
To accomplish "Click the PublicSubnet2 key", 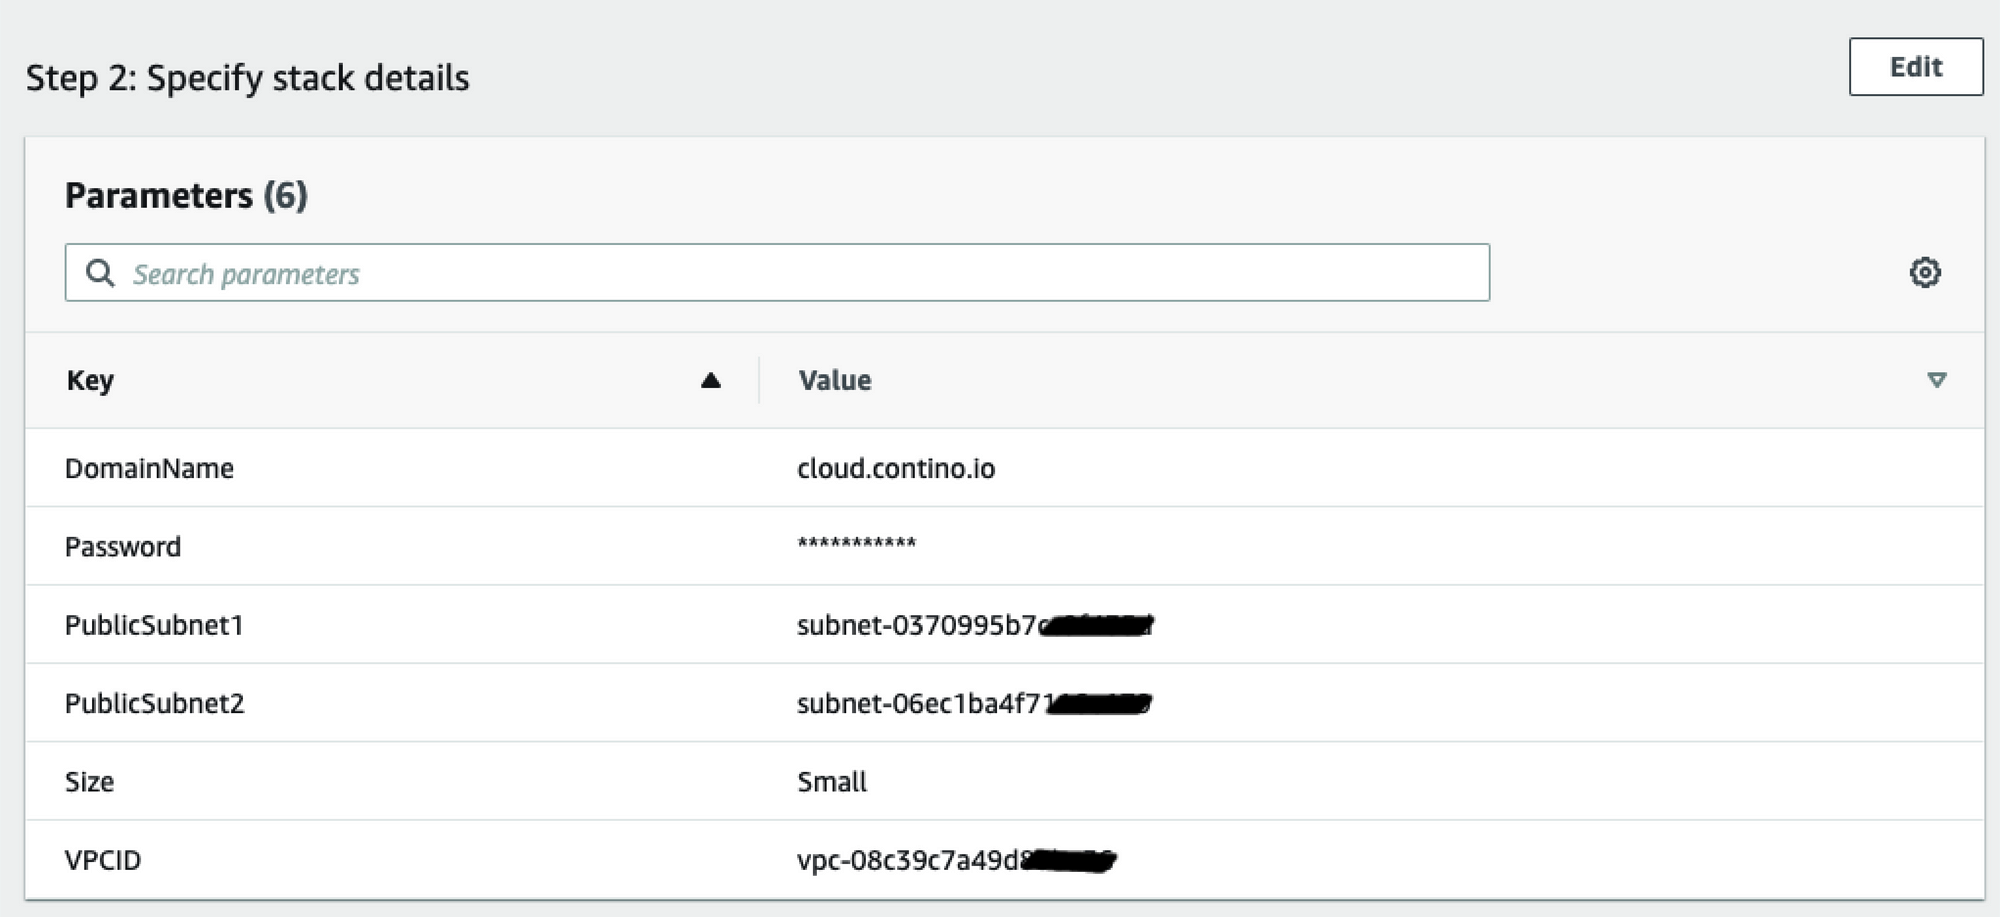I will (154, 703).
